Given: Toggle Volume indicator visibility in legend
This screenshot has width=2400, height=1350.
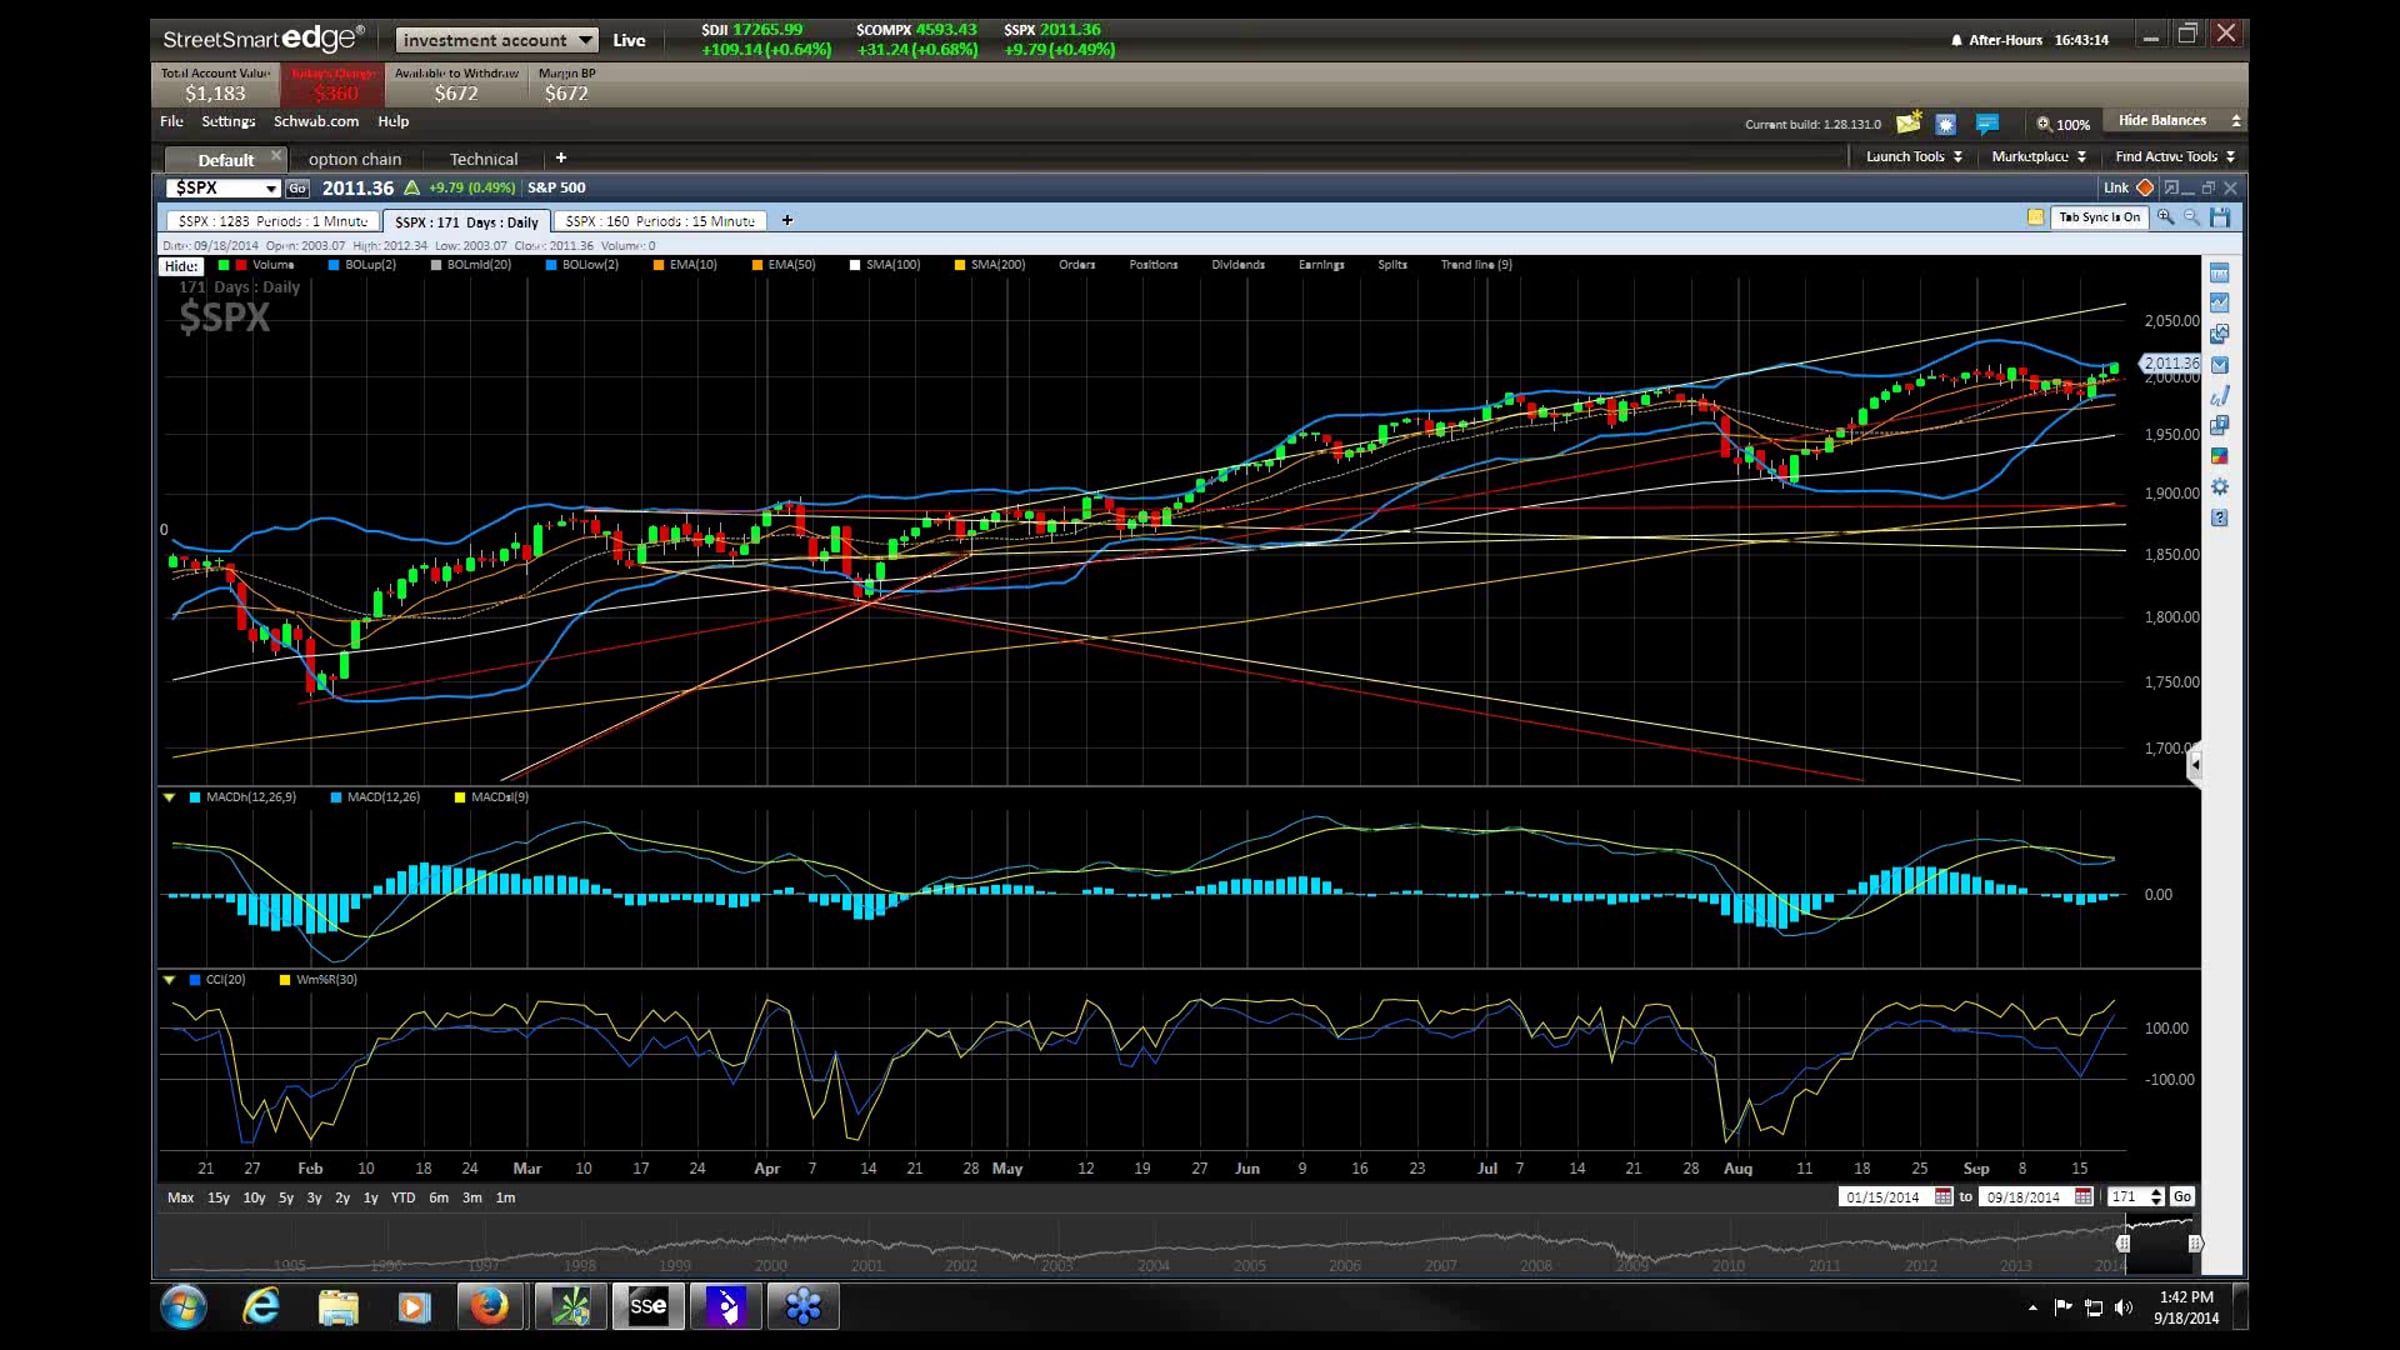Looking at the screenshot, I should (272, 265).
